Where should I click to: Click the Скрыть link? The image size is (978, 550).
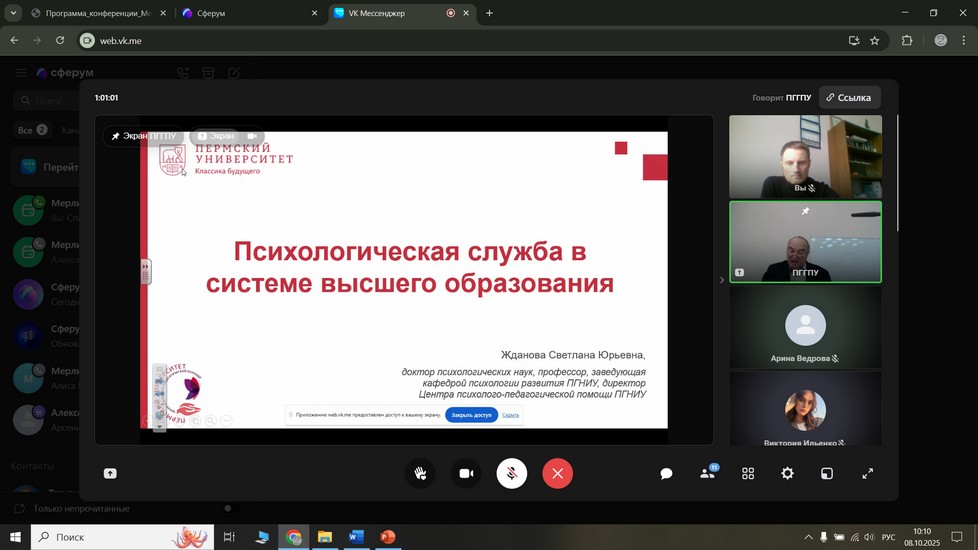(x=510, y=414)
